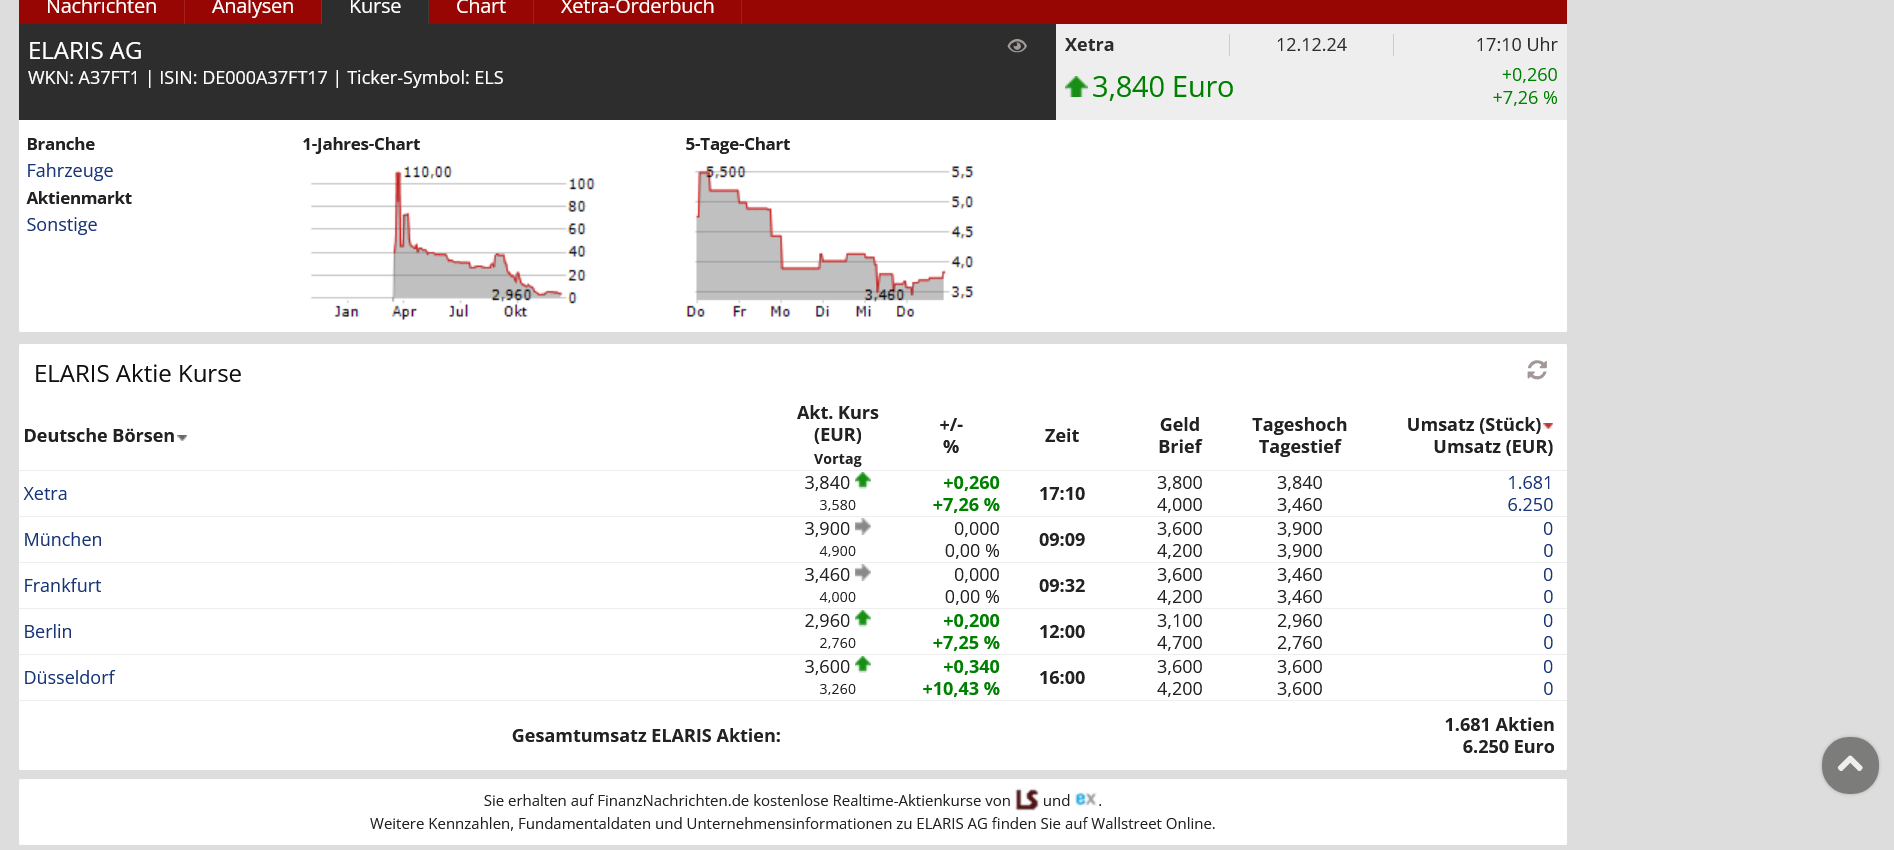
Task: Sort by Umsatz (Stück) red arrow
Action: tap(1548, 426)
